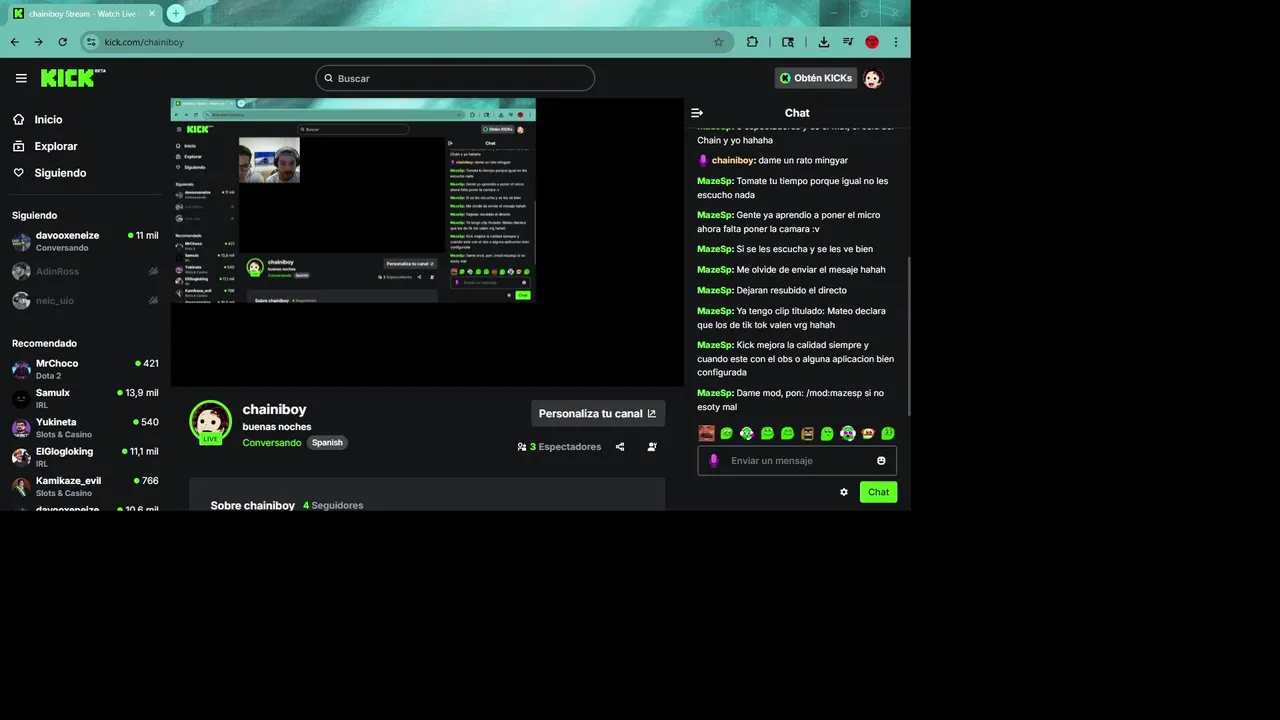Screen dimensions: 1280x720
Task: Click the green Chat send button
Action: click(x=878, y=492)
